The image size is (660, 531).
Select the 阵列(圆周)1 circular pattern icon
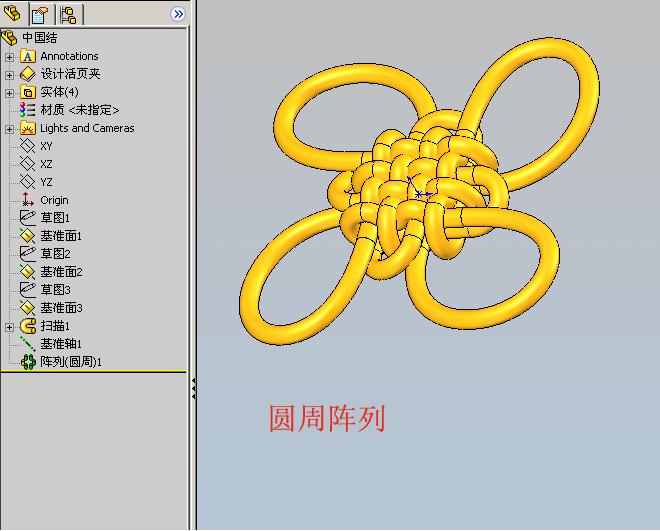(x=28, y=362)
